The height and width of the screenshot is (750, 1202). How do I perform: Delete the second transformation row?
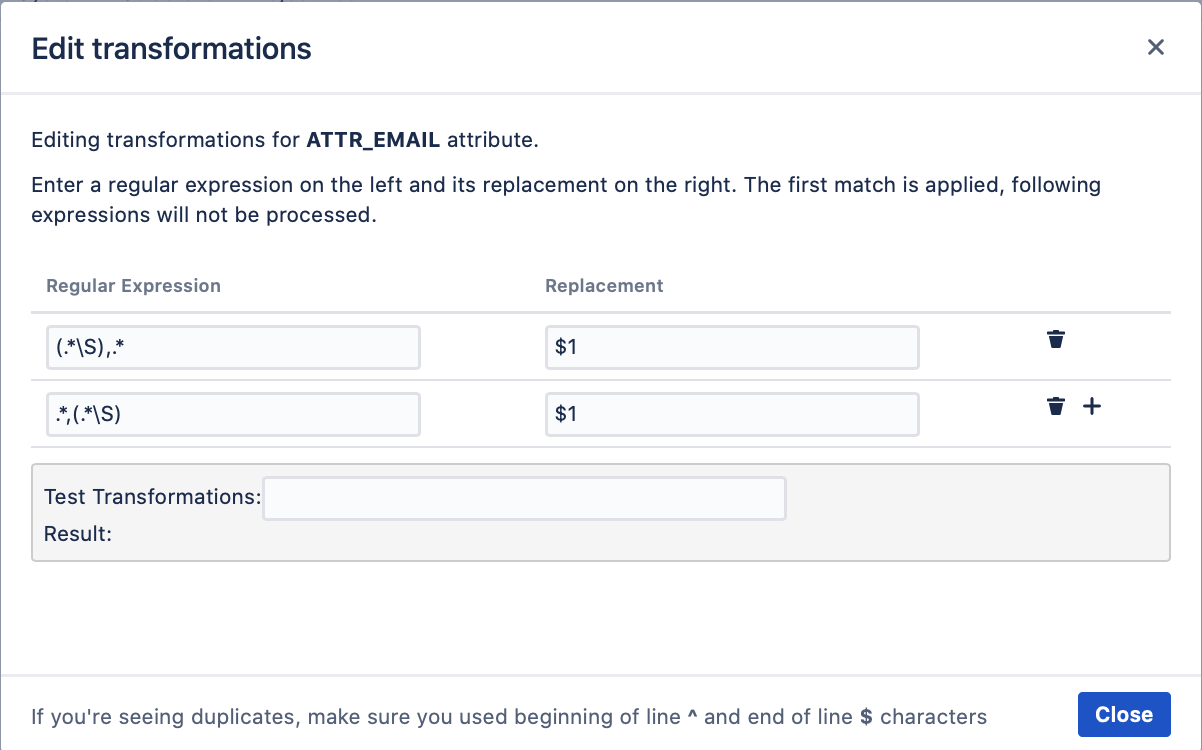click(x=1056, y=407)
